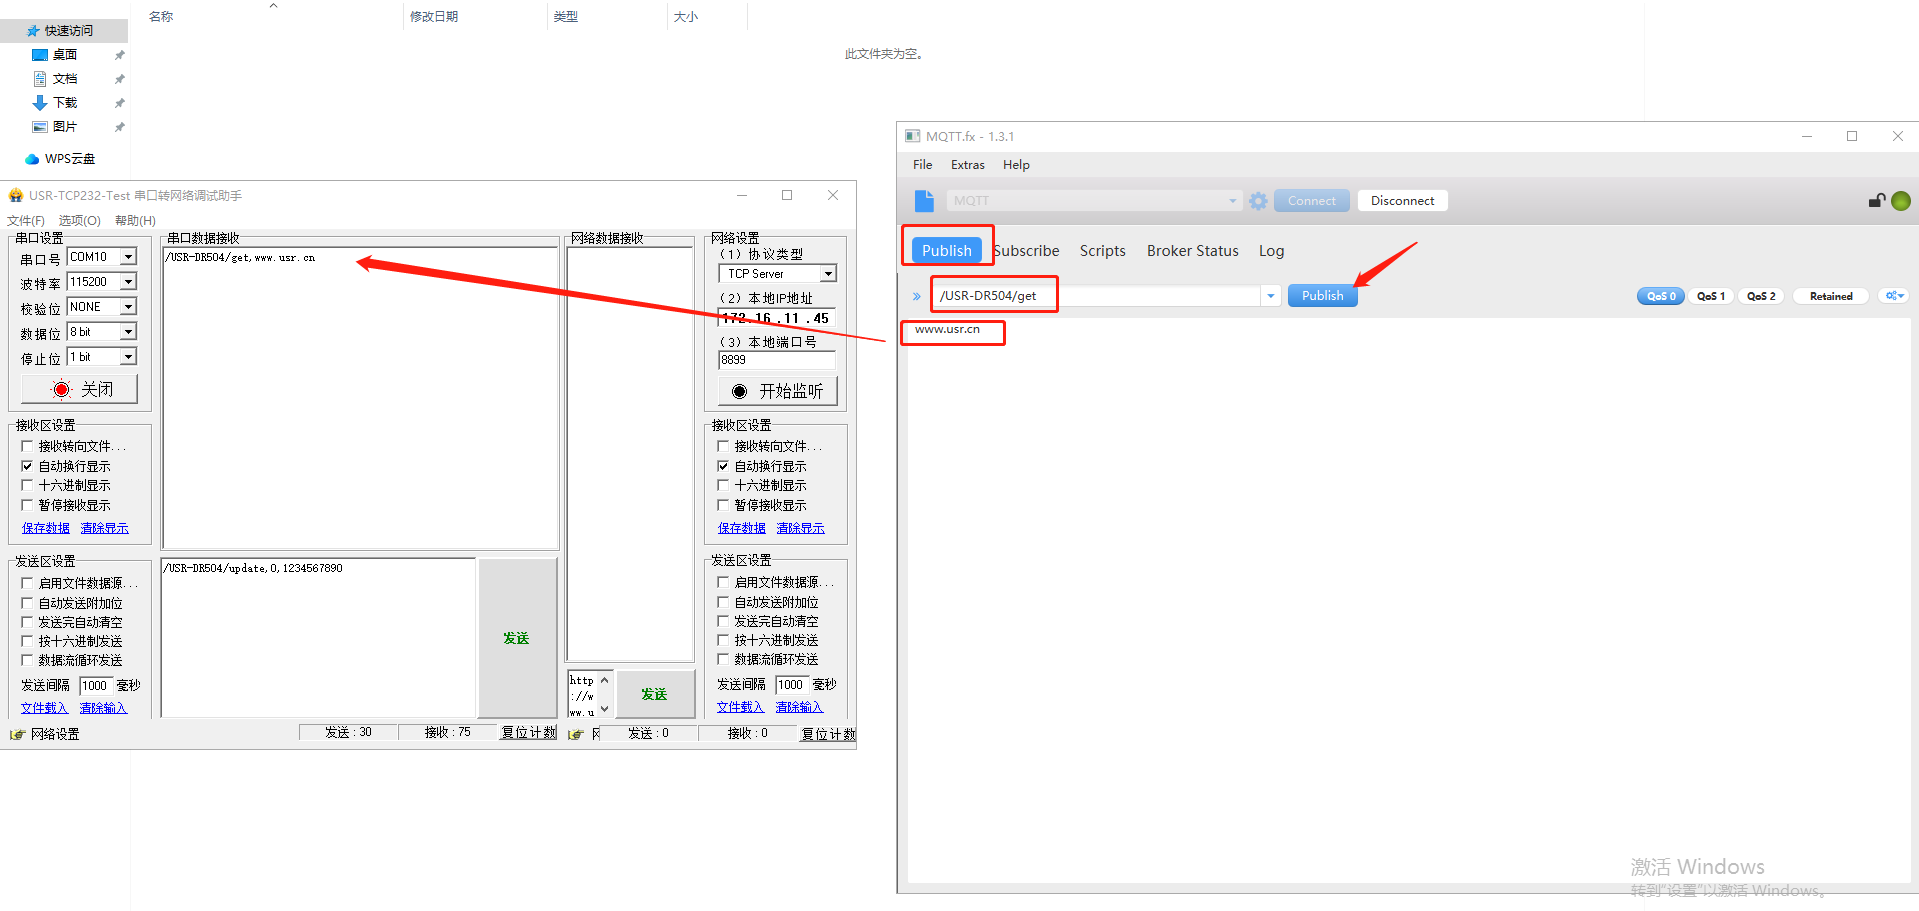
Task: Enable 按十六进制发送 in serial send settings
Action: click(28, 641)
